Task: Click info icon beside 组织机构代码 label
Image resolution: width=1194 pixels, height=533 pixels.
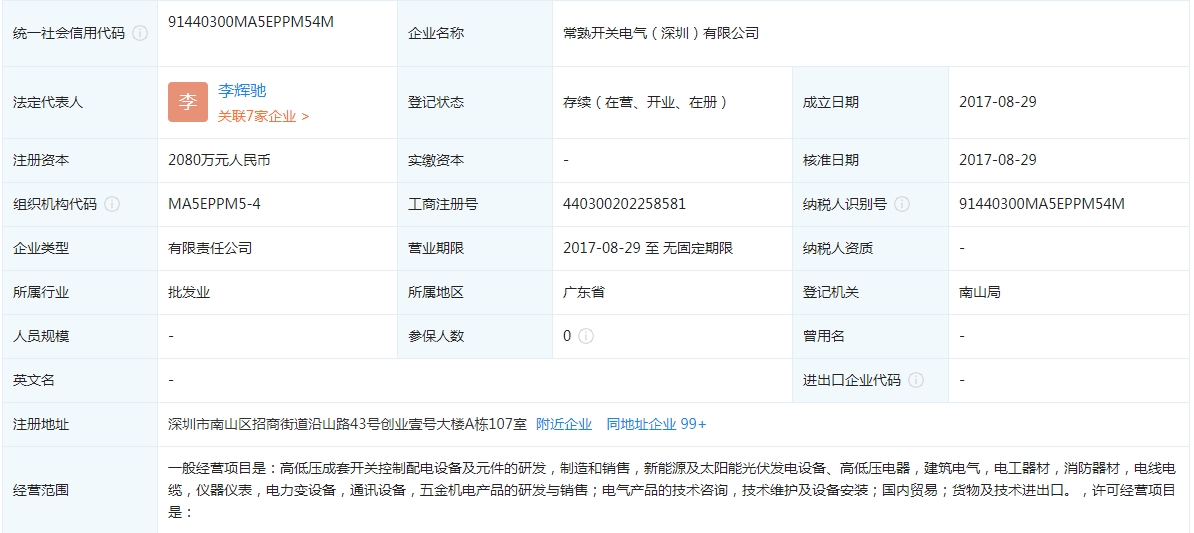Action: (112, 204)
